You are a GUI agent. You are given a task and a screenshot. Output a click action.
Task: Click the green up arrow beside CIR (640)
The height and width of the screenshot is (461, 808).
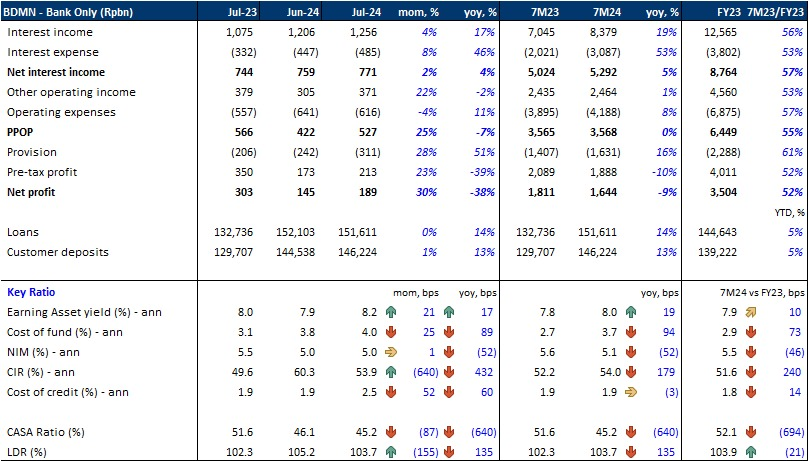point(391,372)
